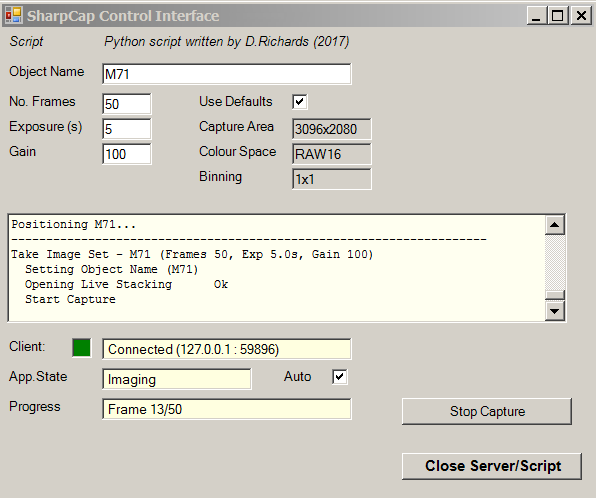Click the 'Binning' label
The image size is (596, 498).
coord(220,177)
